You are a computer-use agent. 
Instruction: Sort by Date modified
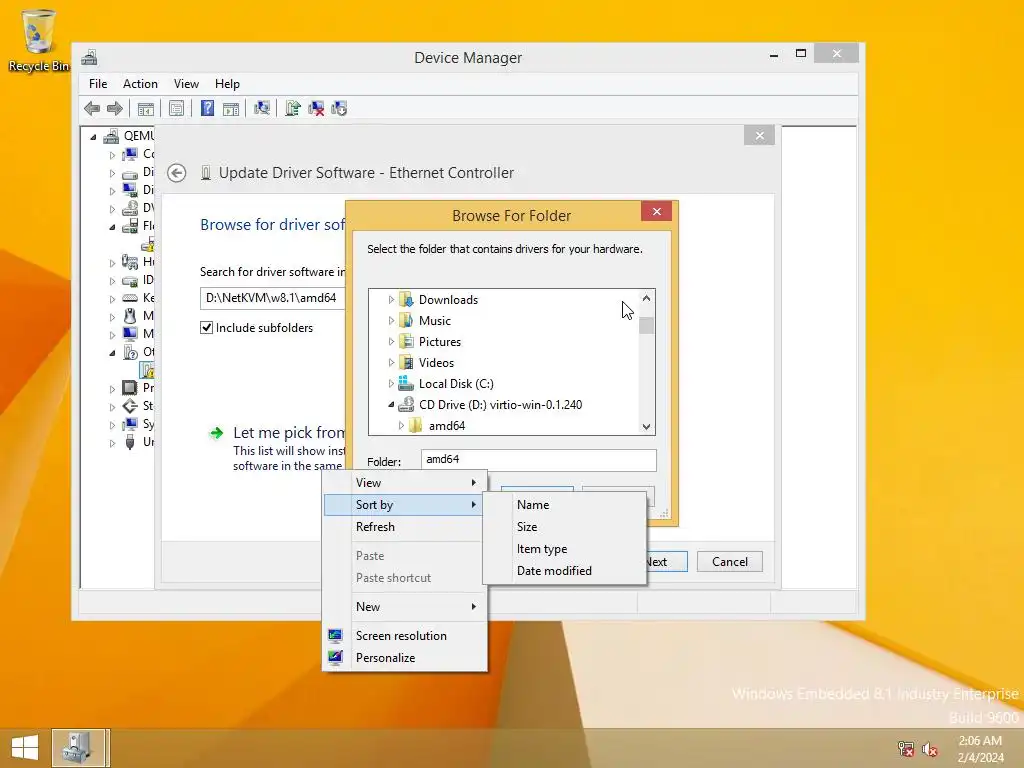pyautogui.click(x=565, y=571)
